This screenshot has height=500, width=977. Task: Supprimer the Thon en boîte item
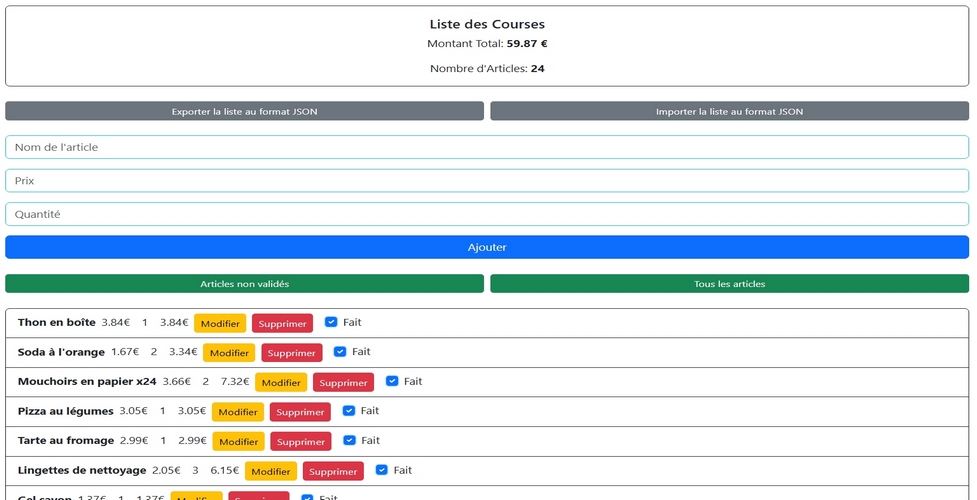click(282, 324)
